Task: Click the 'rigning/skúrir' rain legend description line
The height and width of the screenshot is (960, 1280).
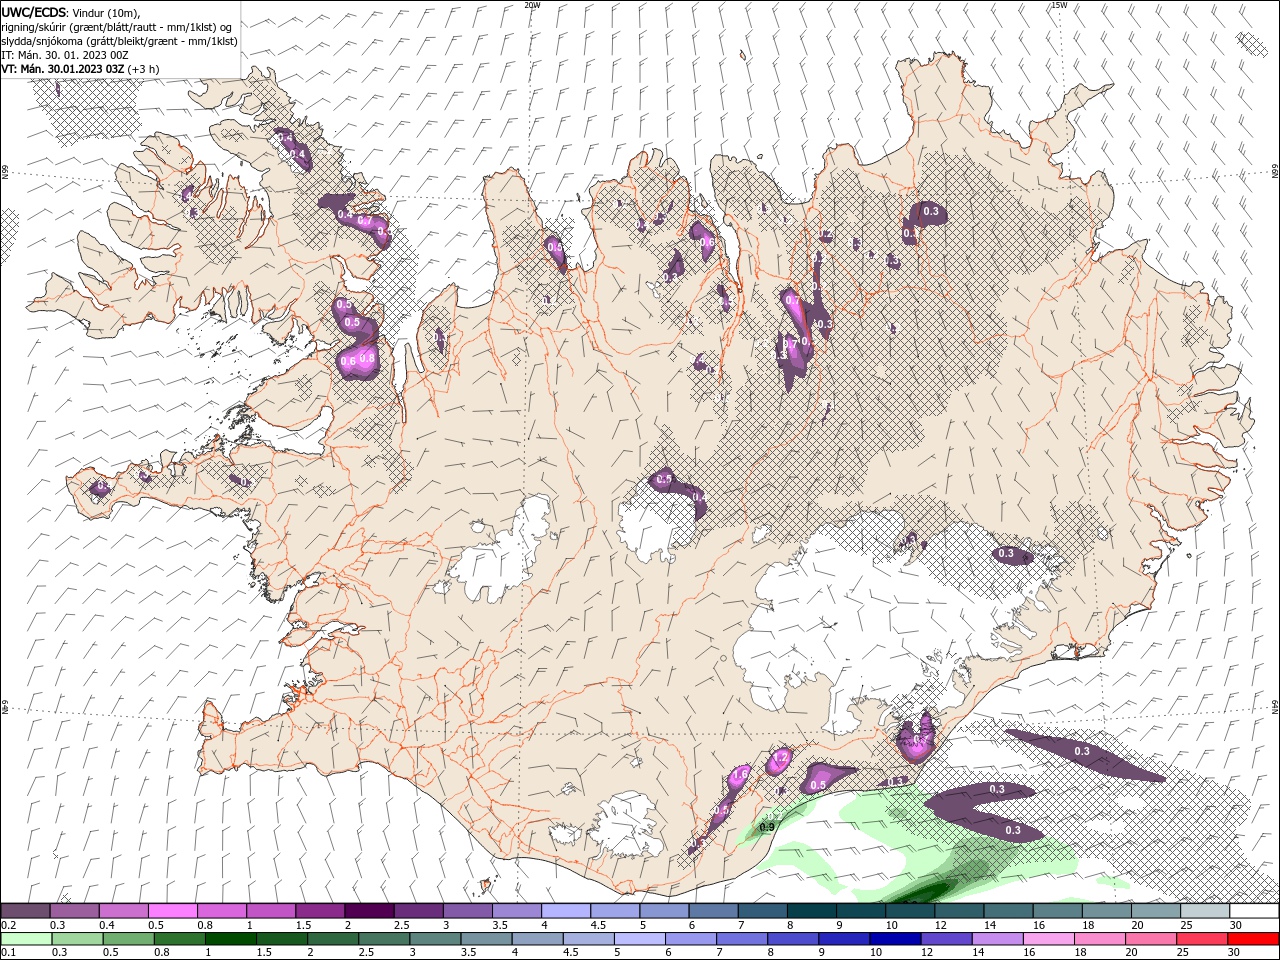Action: pos(117,27)
